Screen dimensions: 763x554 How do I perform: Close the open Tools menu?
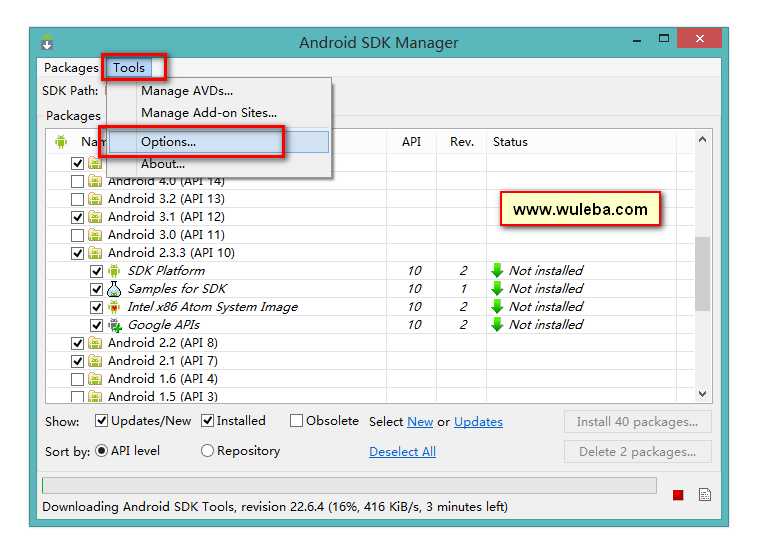129,68
